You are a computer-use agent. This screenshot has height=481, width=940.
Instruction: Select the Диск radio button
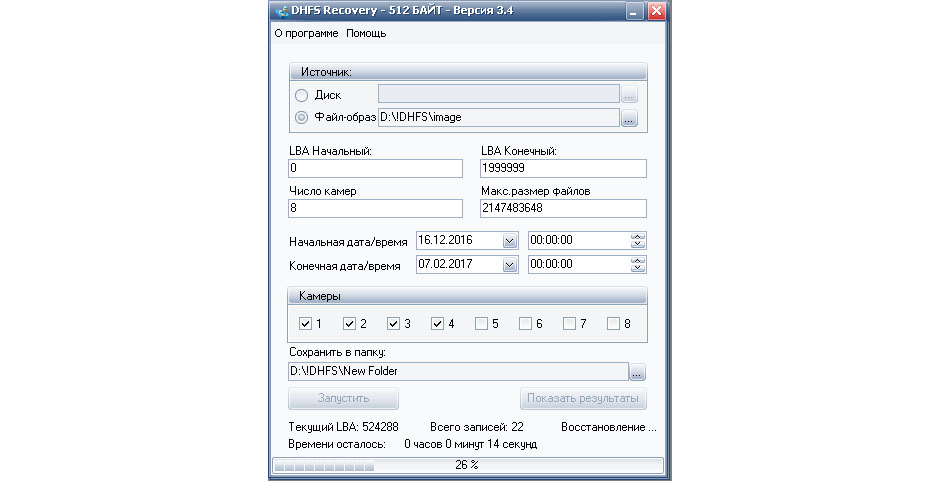point(302,95)
